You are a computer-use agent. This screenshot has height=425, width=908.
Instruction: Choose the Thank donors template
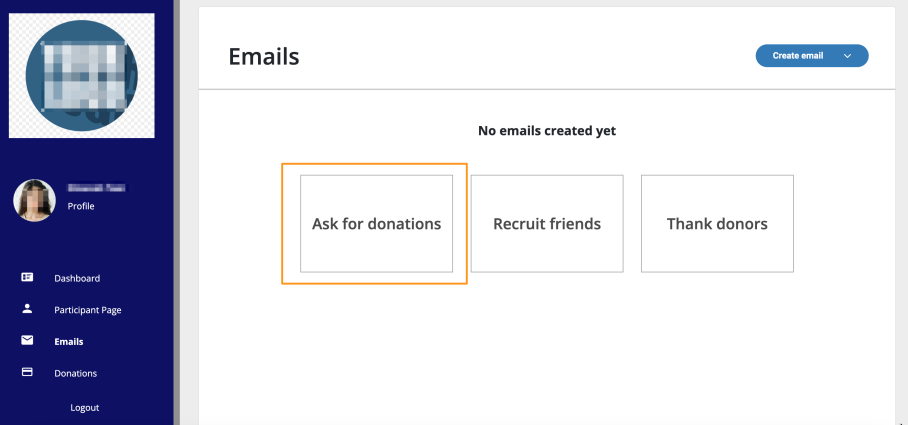[x=717, y=224]
